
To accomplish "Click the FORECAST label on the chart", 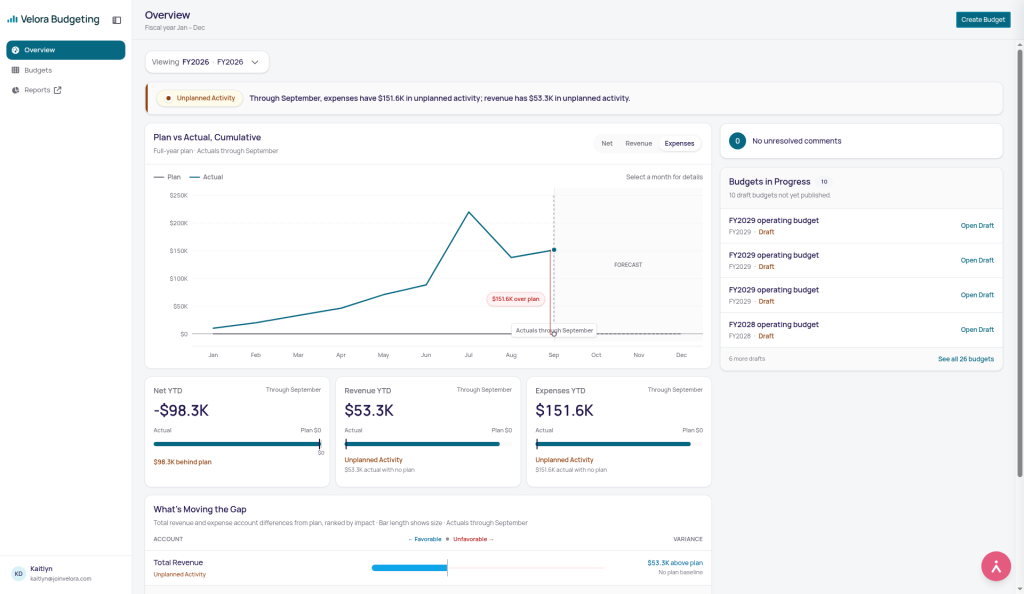I will [x=628, y=265].
